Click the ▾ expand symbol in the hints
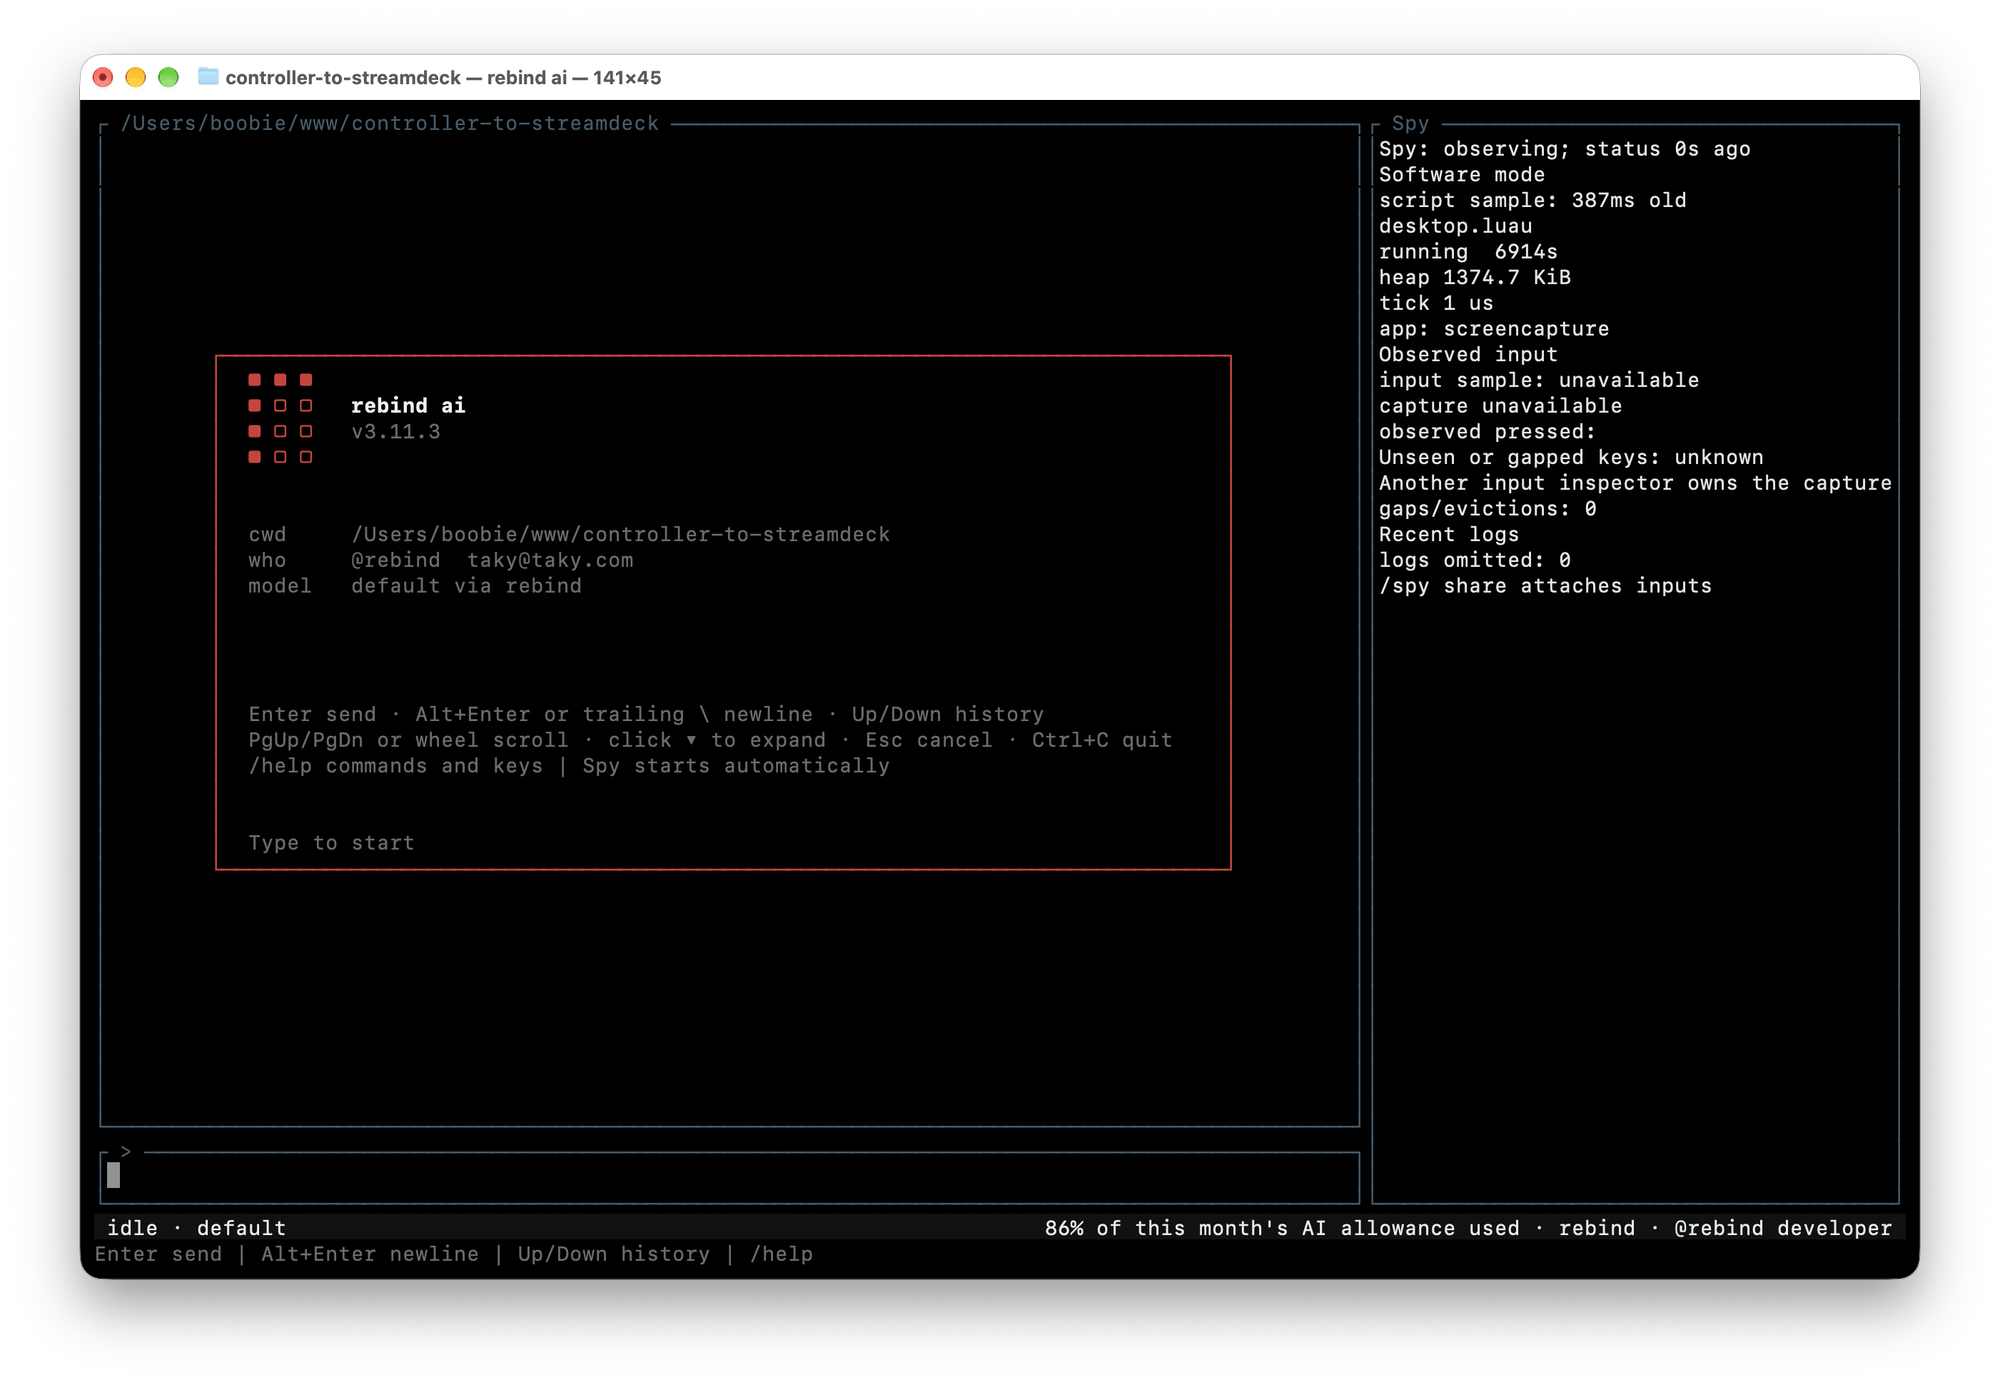The height and width of the screenshot is (1385, 2000). pos(691,741)
